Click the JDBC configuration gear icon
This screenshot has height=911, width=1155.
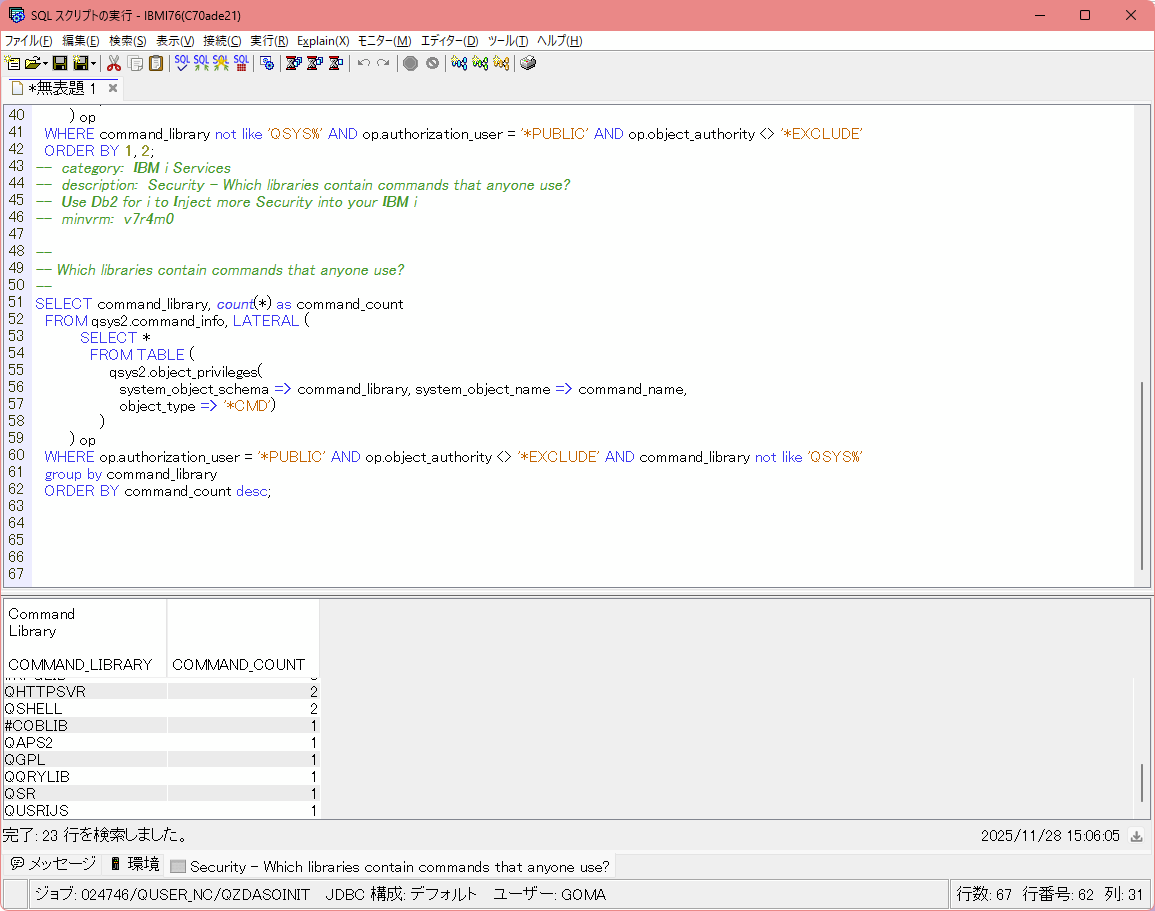[267, 63]
